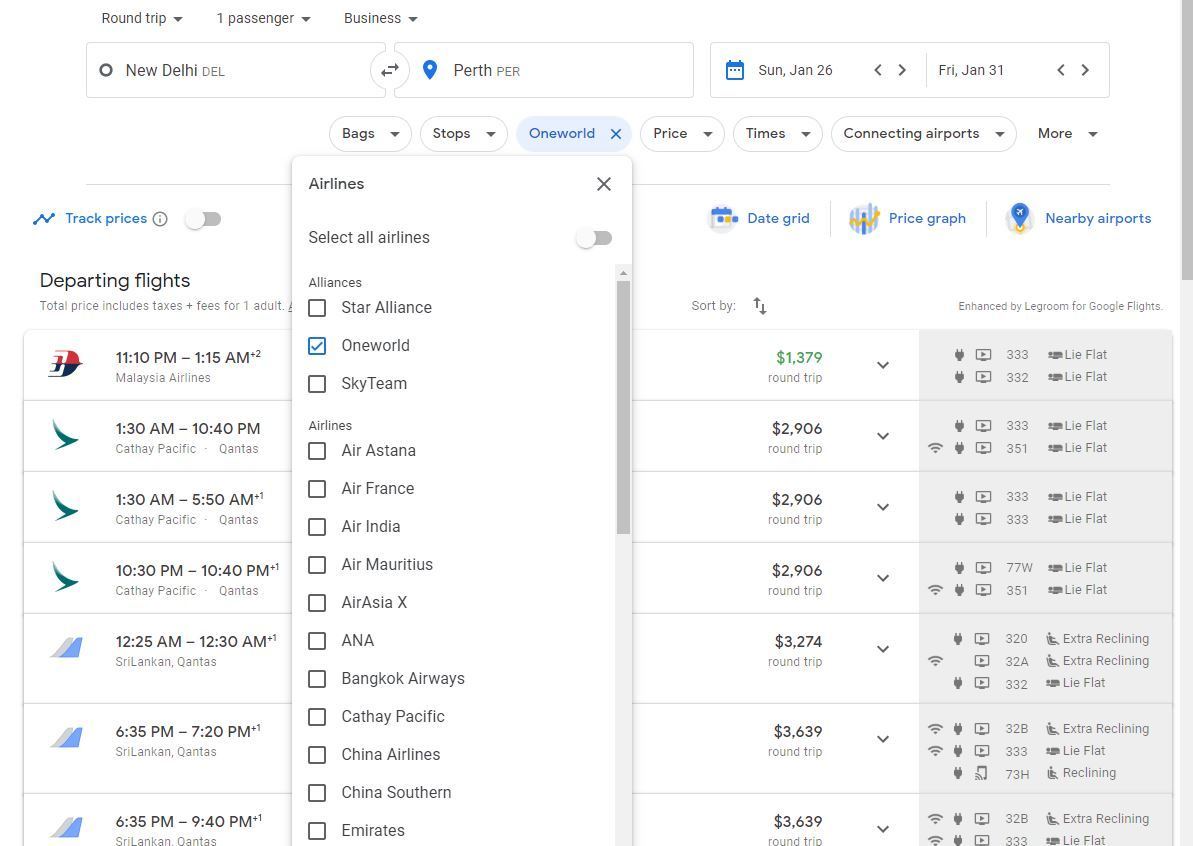Expand the 6:35 PM – 7:20 PM flight details
1193x846 pixels.
tap(883, 739)
